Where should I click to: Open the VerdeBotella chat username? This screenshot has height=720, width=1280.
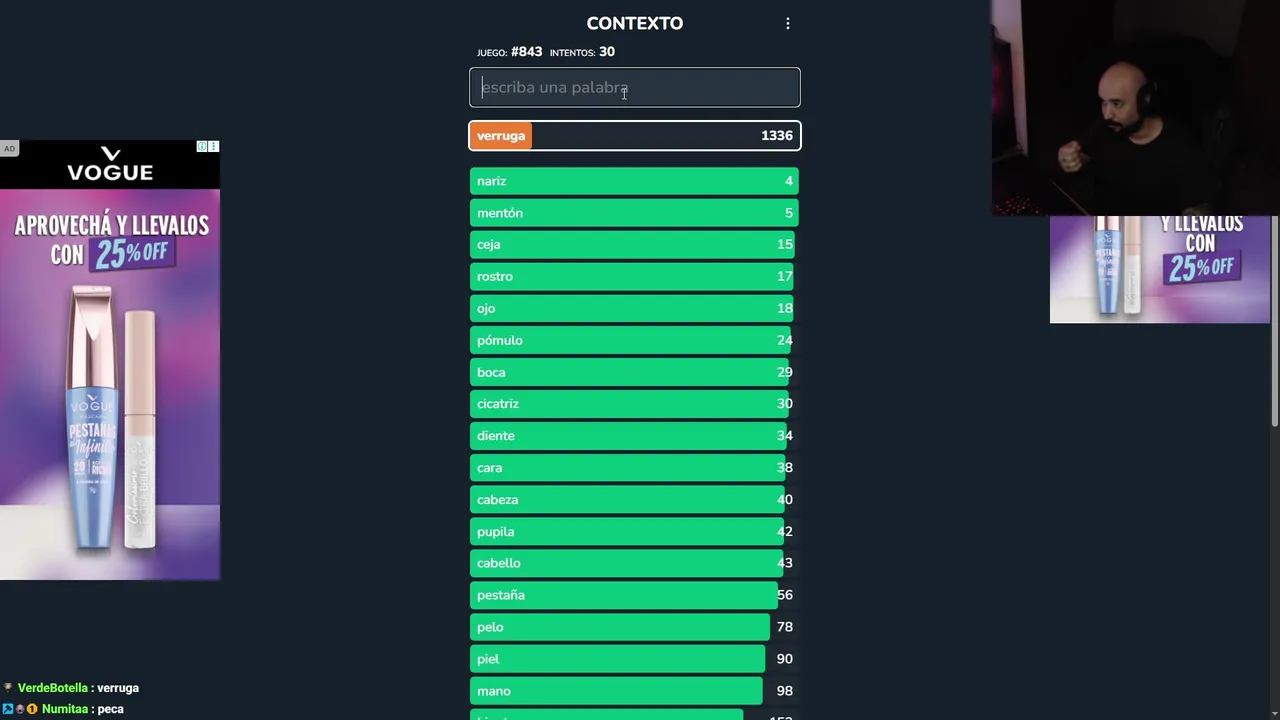(x=53, y=688)
